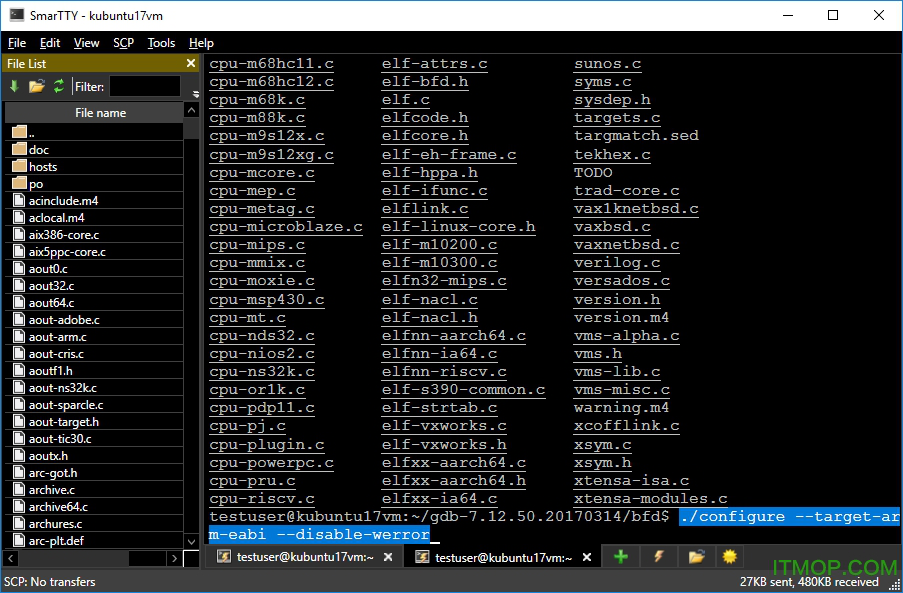Screen dimensions: 903x593
Task: Go to parent directory '..' in file list
Action: pyautogui.click(x=31, y=133)
